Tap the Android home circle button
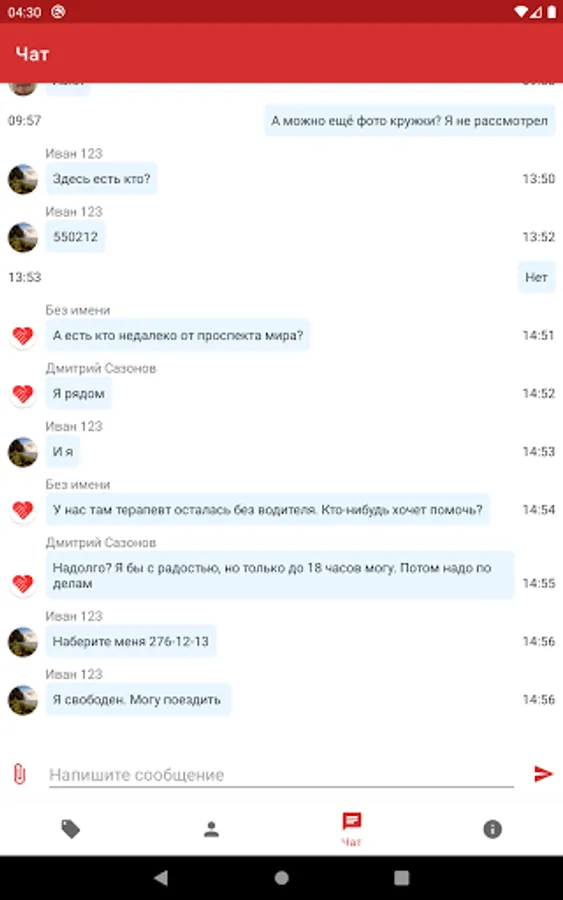Image resolution: width=563 pixels, height=900 pixels. tap(281, 877)
